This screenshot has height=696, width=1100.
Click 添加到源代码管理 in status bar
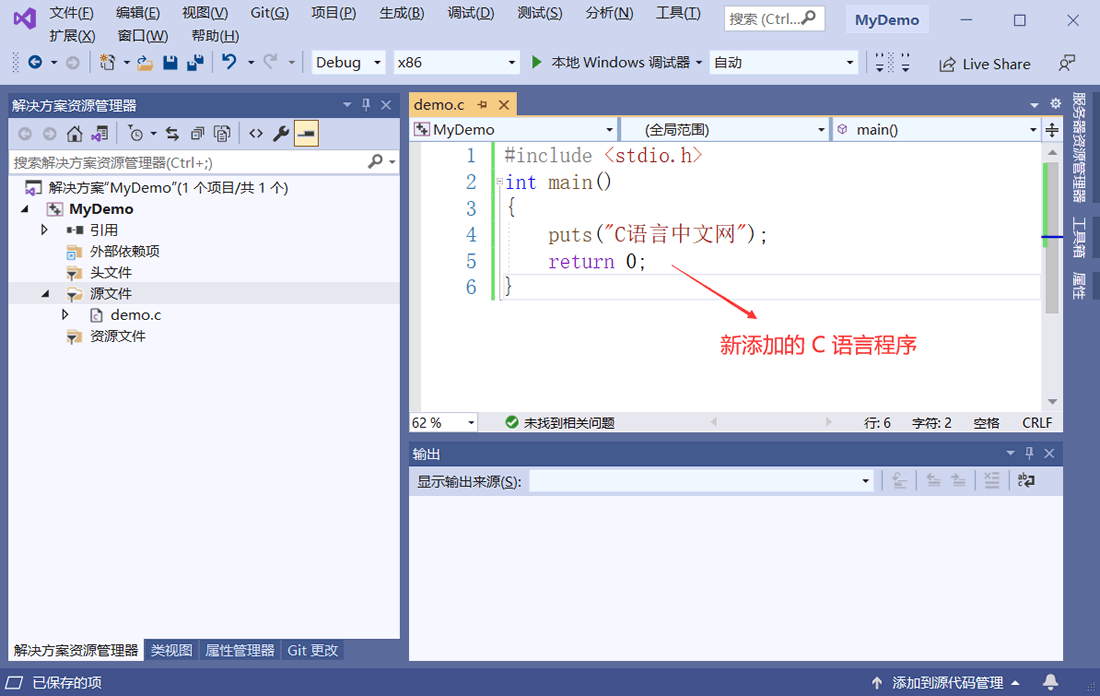946,682
